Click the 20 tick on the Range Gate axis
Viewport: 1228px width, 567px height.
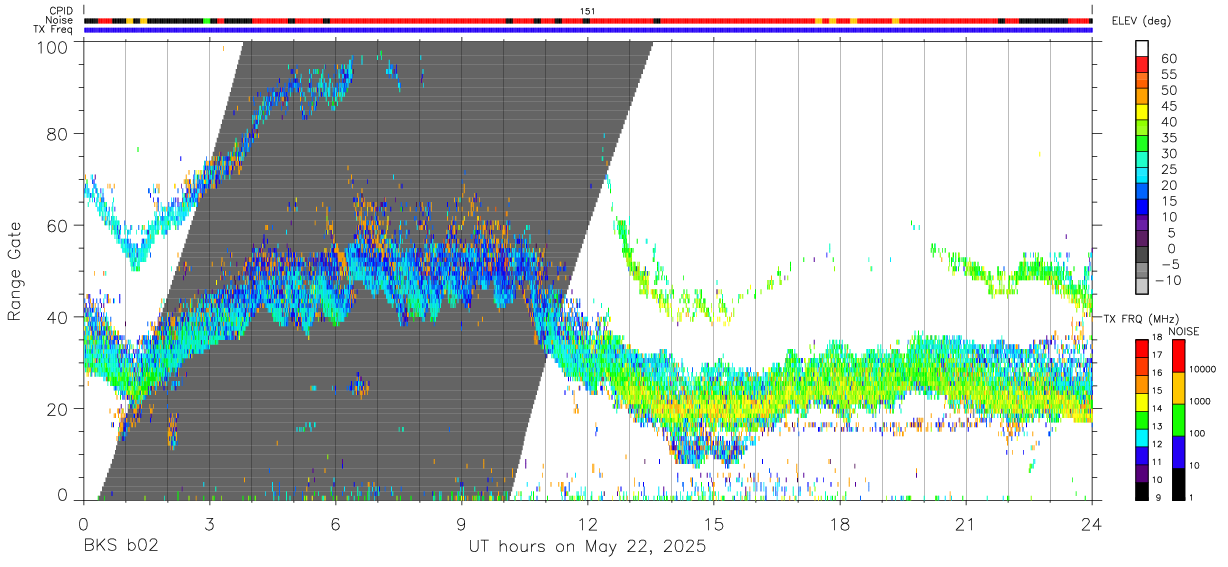click(x=59, y=409)
